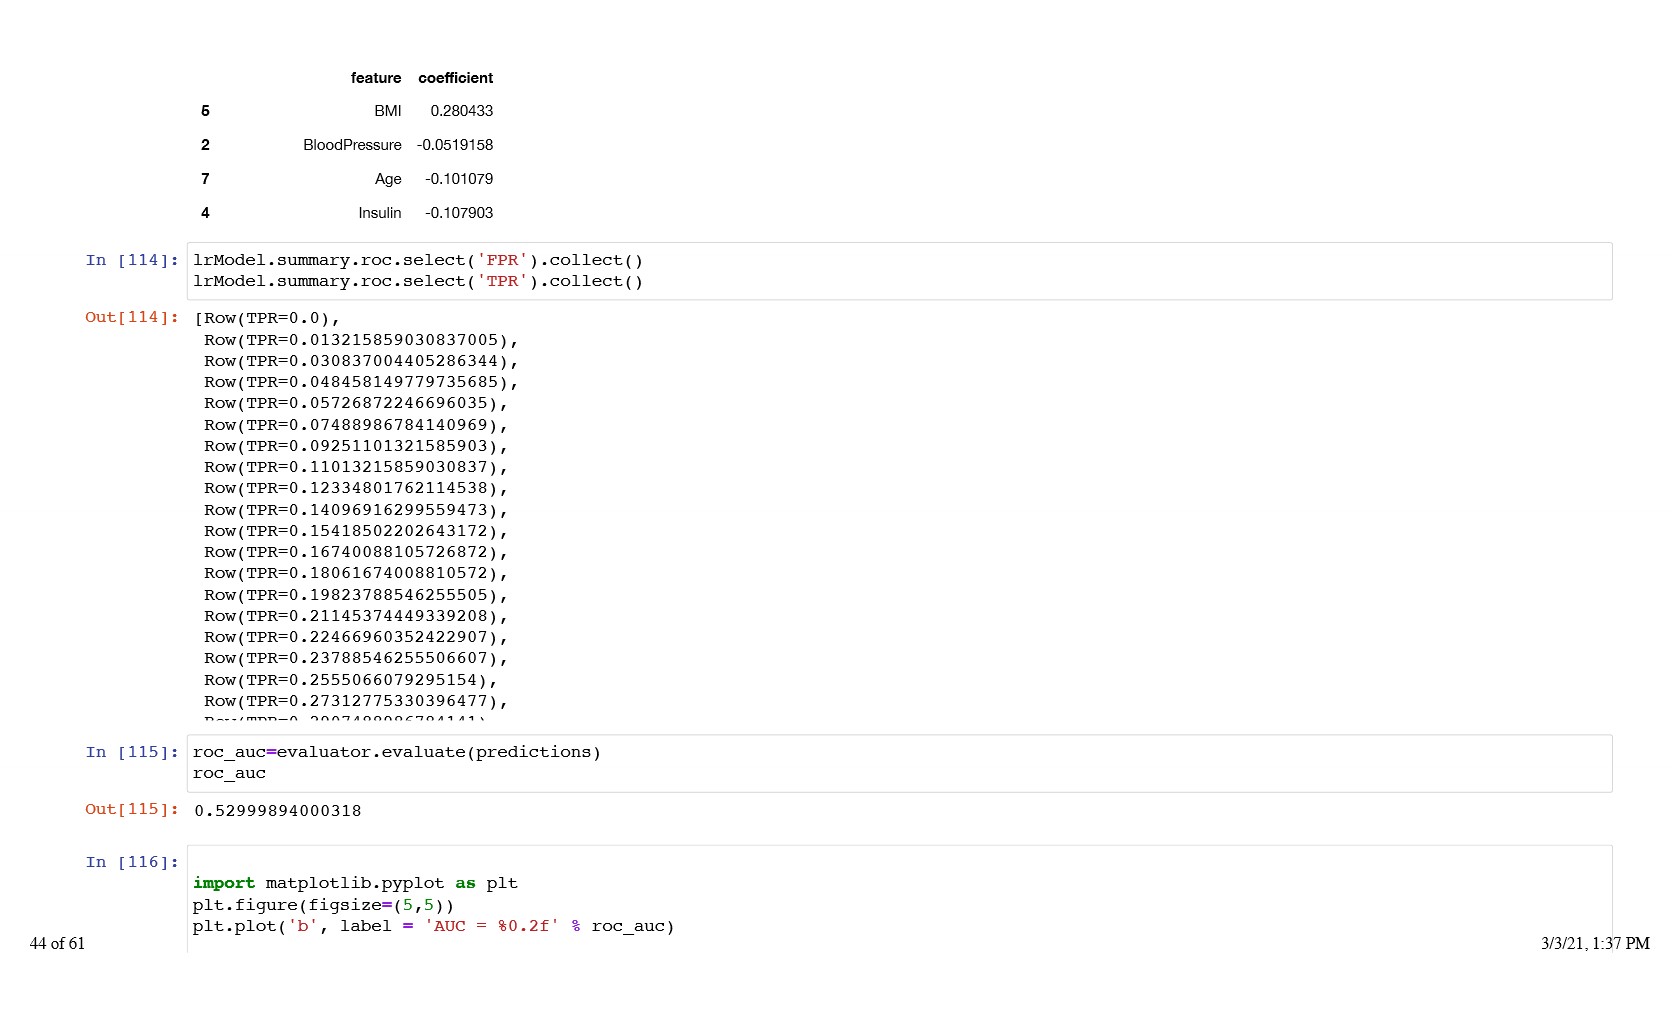Click the roc_auc output value 0.52999894000318

click(x=278, y=811)
